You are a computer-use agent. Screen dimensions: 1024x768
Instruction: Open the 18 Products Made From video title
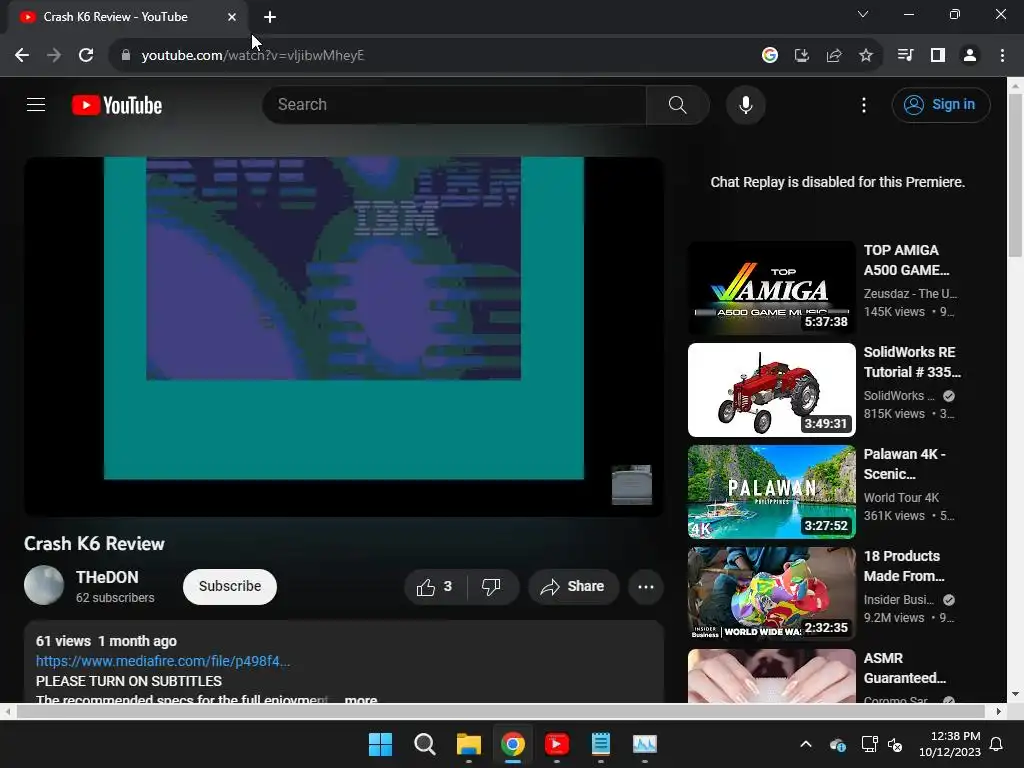point(904,566)
